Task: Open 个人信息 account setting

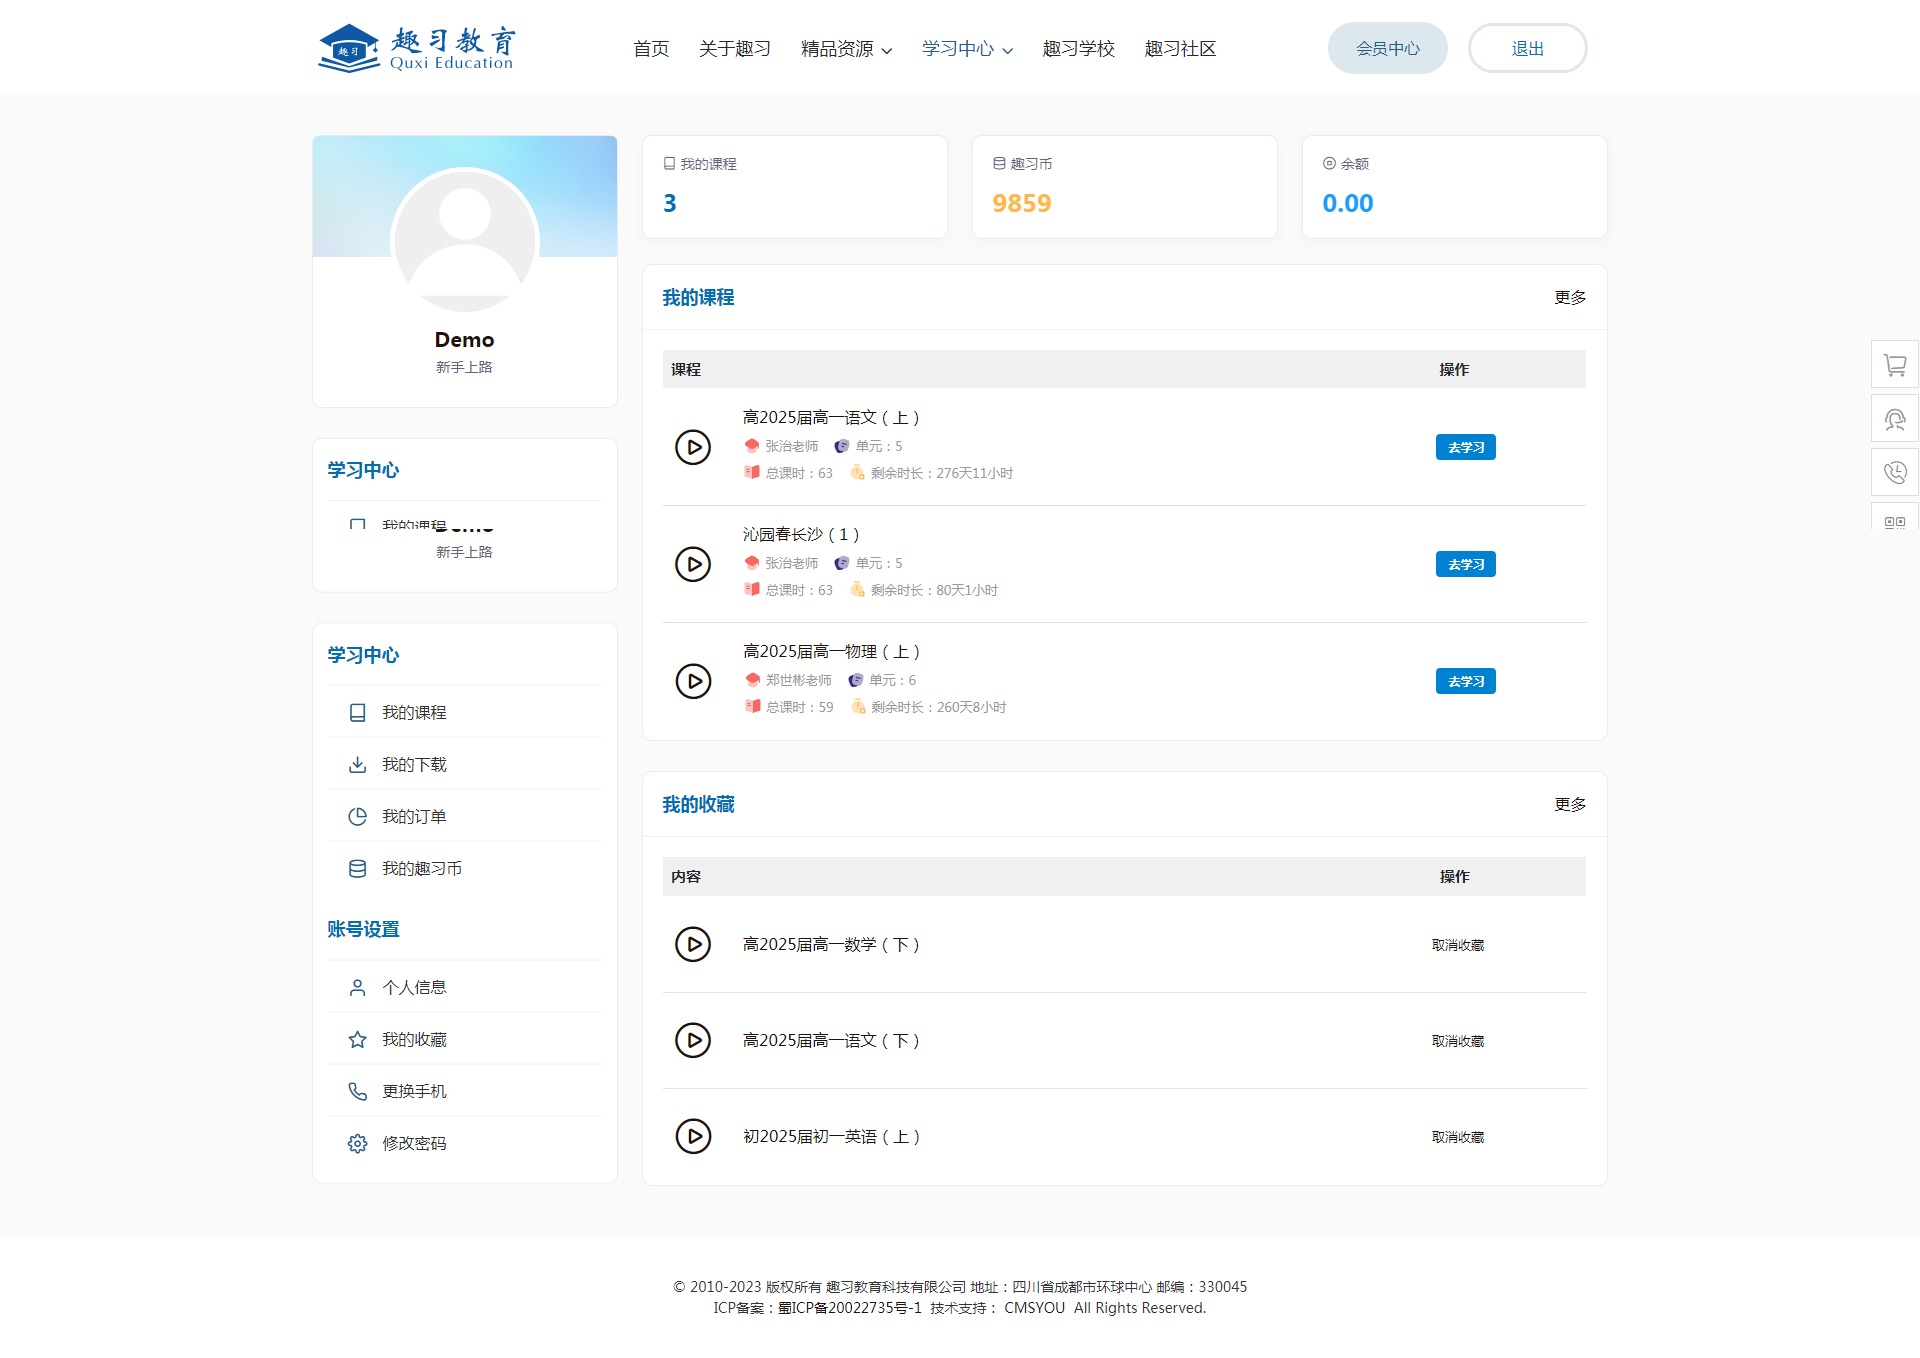Action: pyautogui.click(x=465, y=987)
